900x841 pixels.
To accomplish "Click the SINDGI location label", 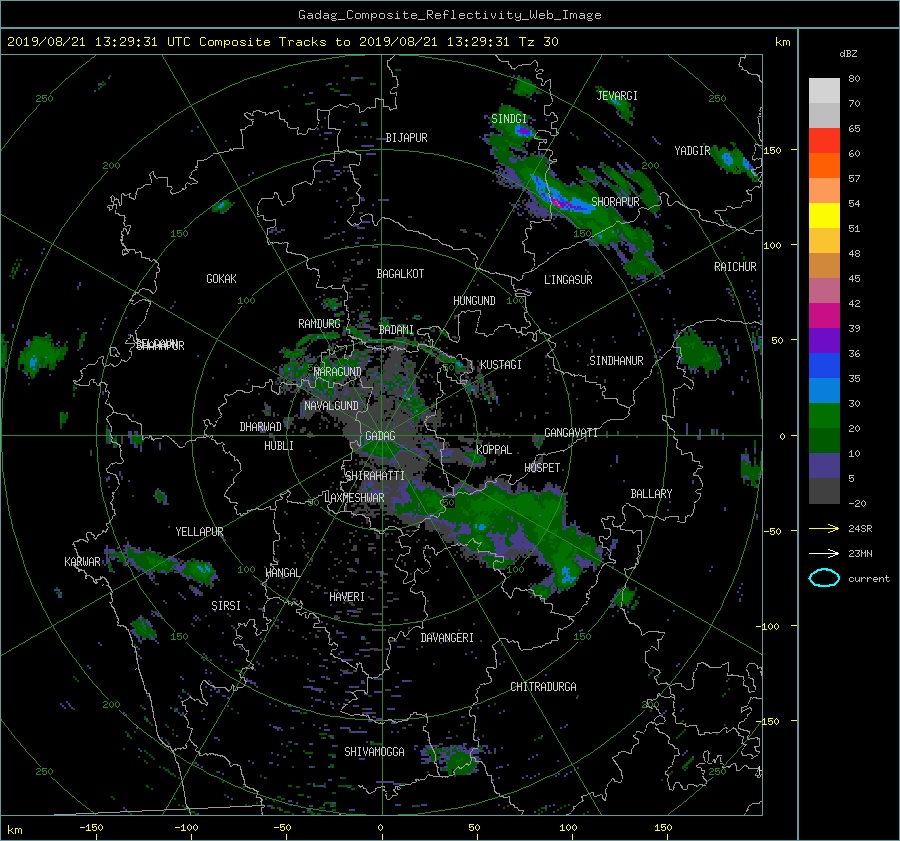I will point(509,119).
